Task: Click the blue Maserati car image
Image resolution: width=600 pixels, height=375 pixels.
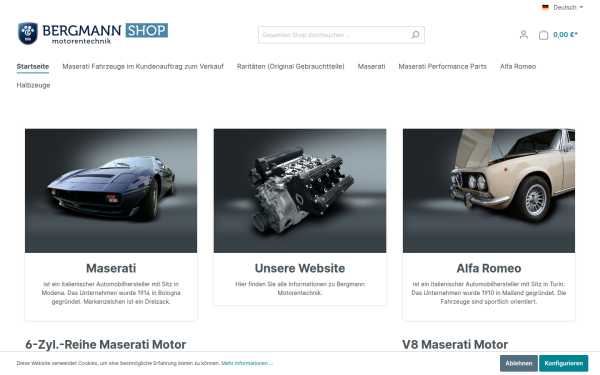Action: tap(111, 191)
